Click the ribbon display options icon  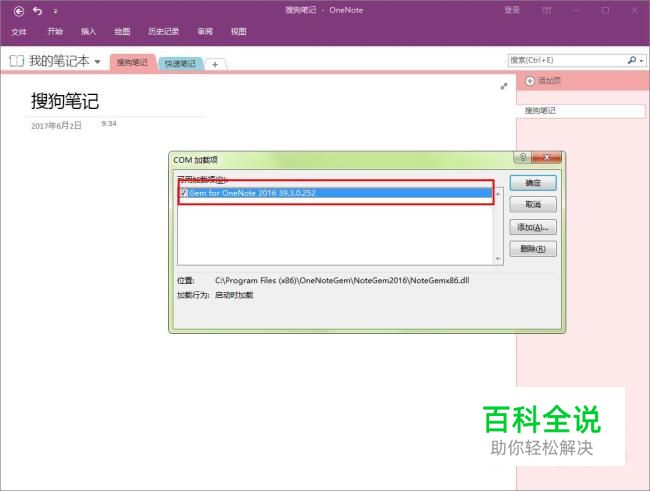pos(547,10)
